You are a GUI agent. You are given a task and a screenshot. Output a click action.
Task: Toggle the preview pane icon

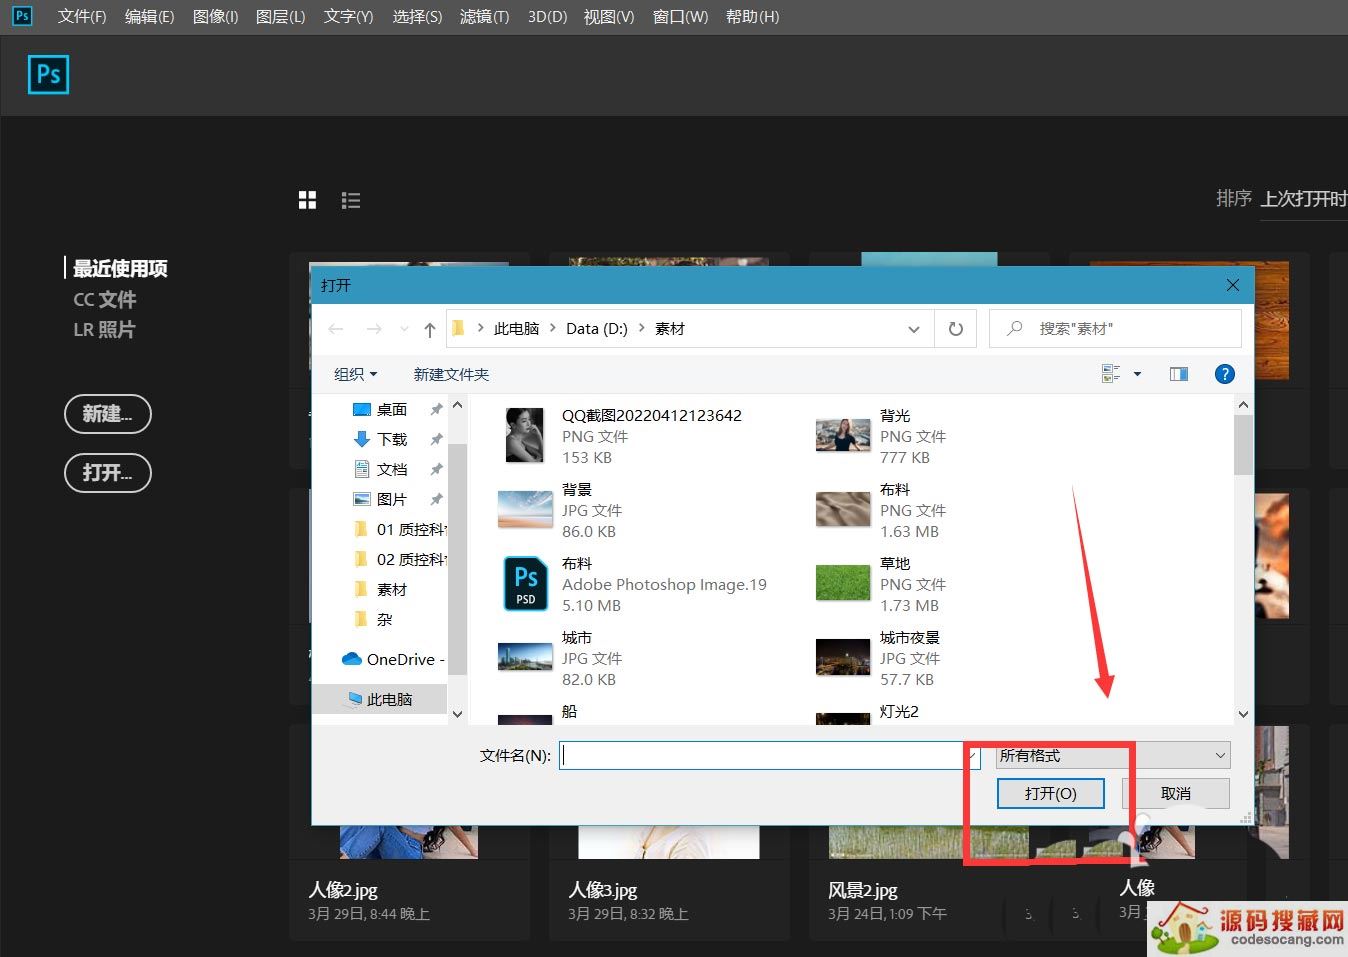(1179, 374)
